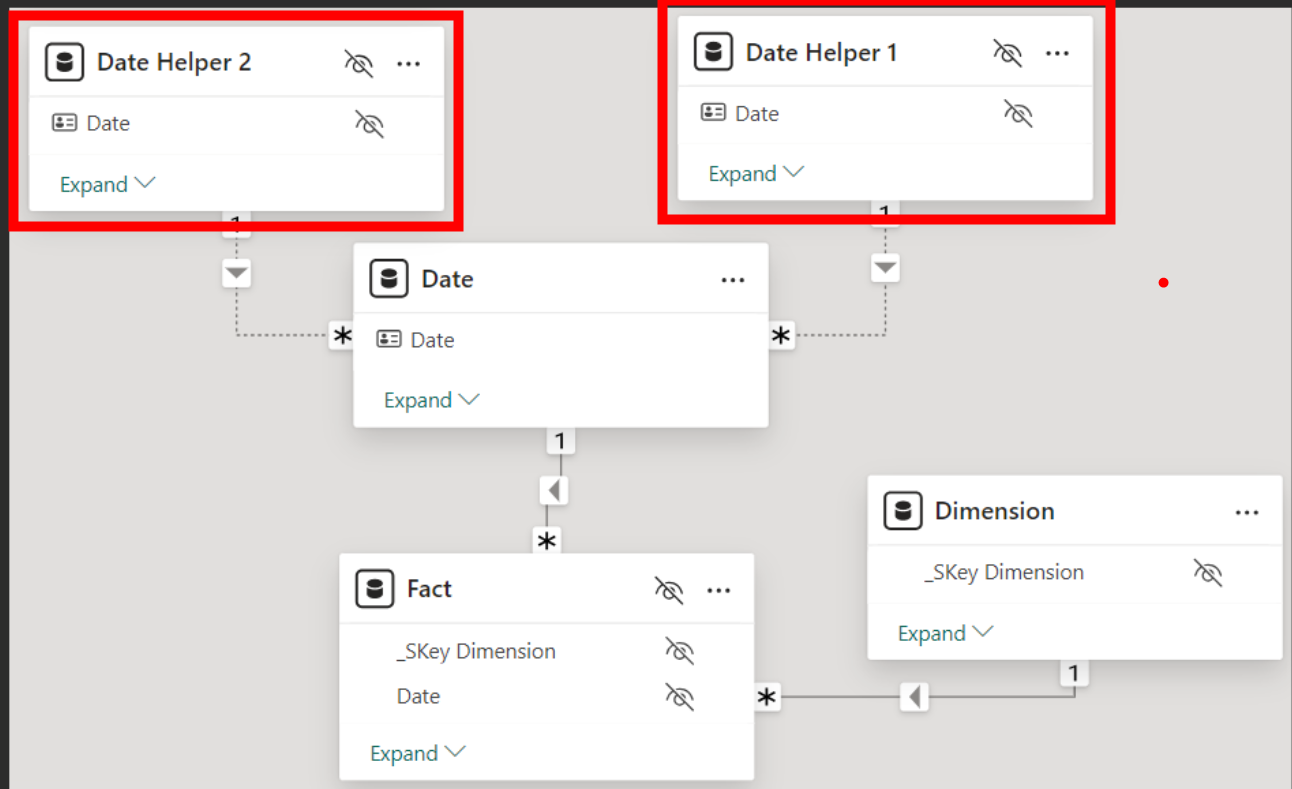Click the Dimension table database icon
Image resolution: width=1292 pixels, height=789 pixels.
(903, 511)
